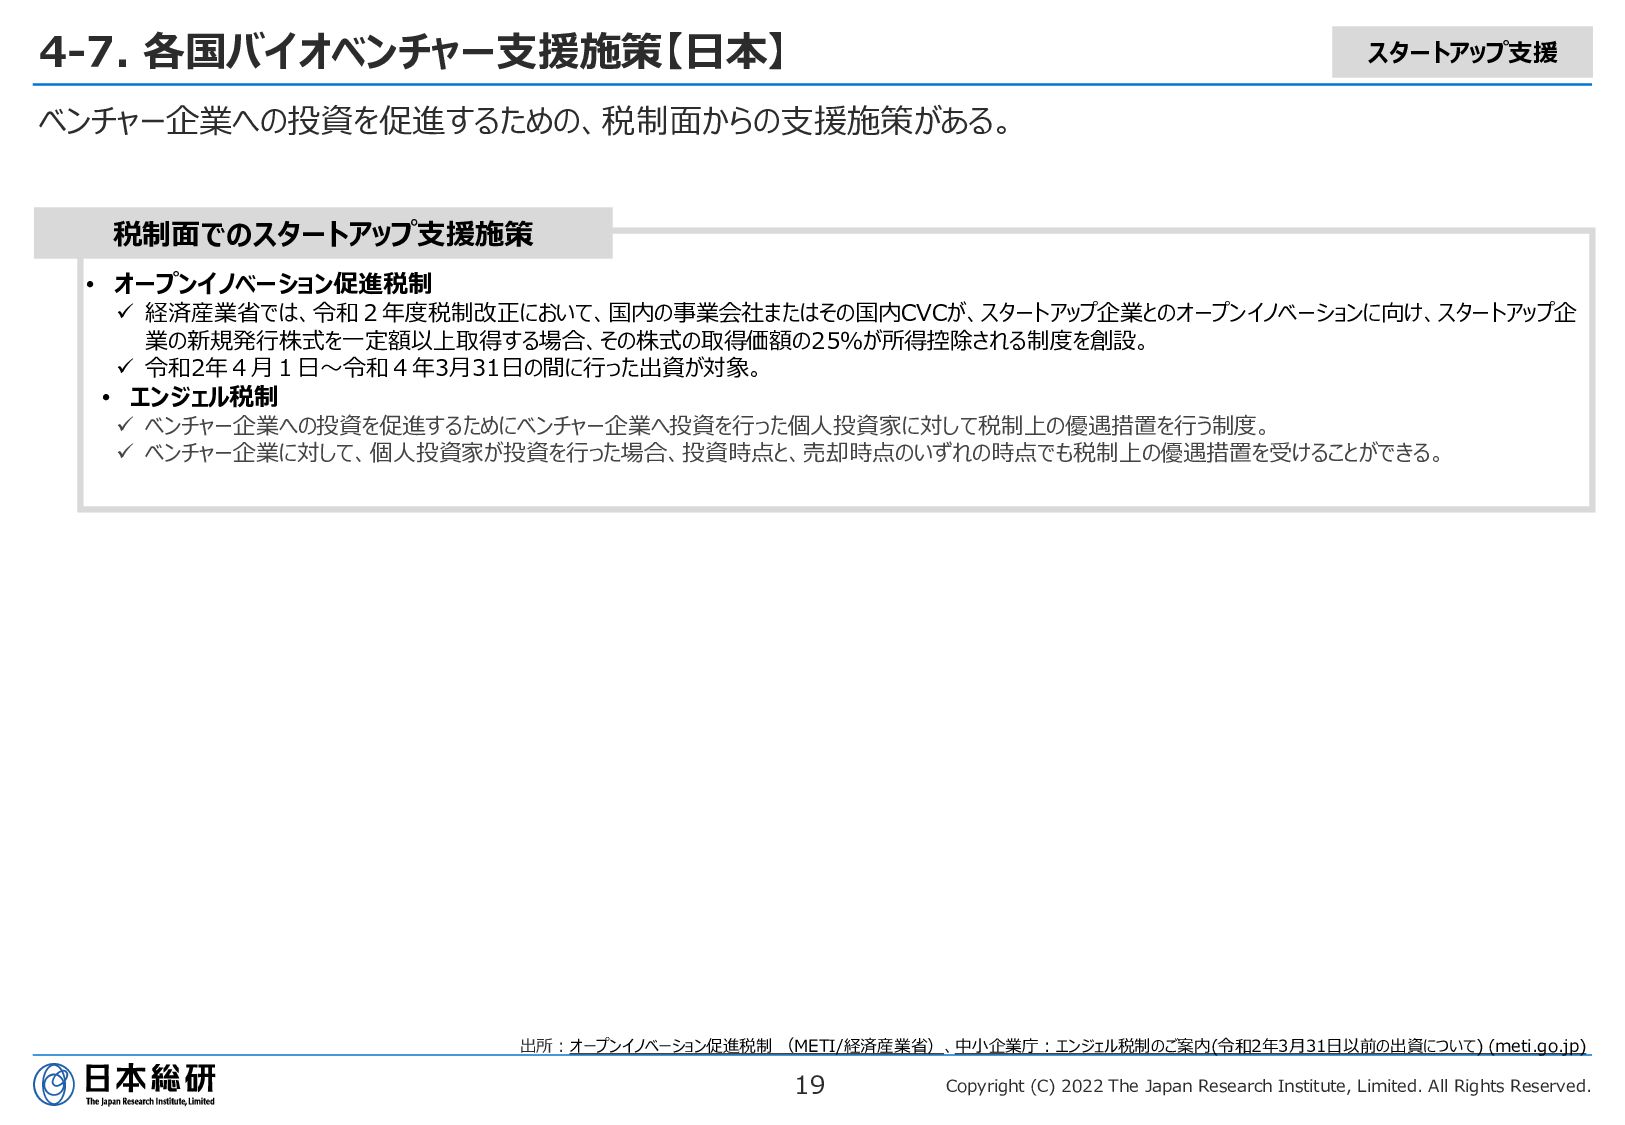Click the スタートアップ支援 label box

[x=1461, y=52]
